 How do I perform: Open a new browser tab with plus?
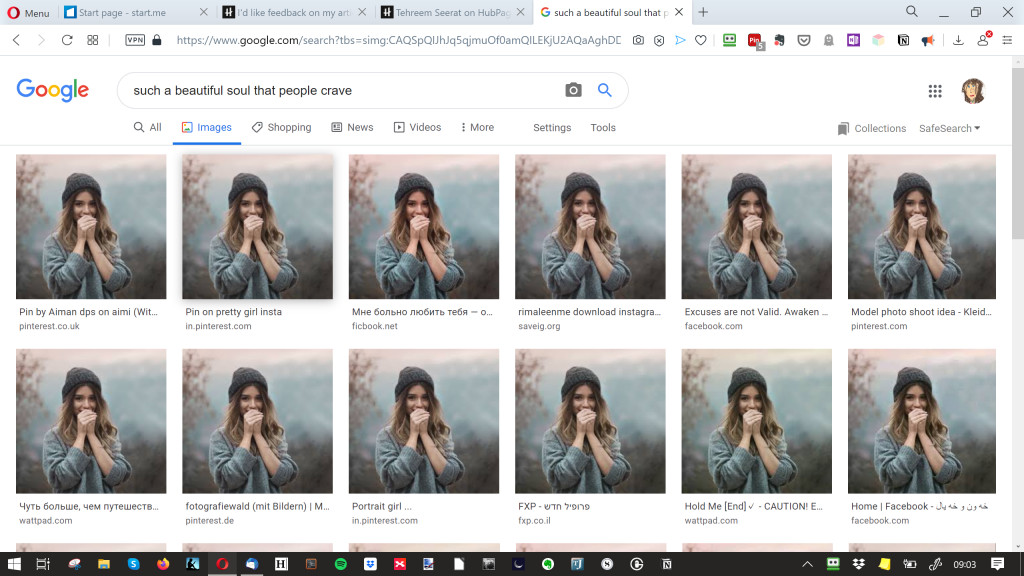point(703,12)
